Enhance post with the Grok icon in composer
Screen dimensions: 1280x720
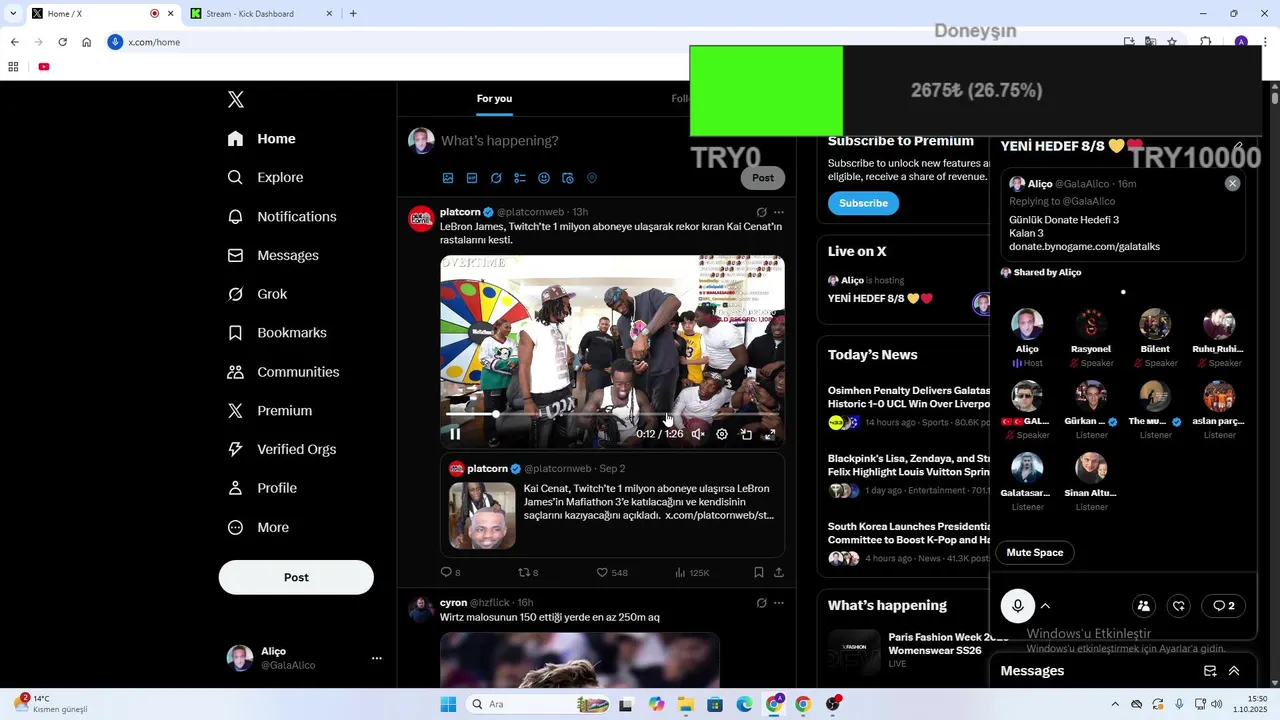pos(496,178)
